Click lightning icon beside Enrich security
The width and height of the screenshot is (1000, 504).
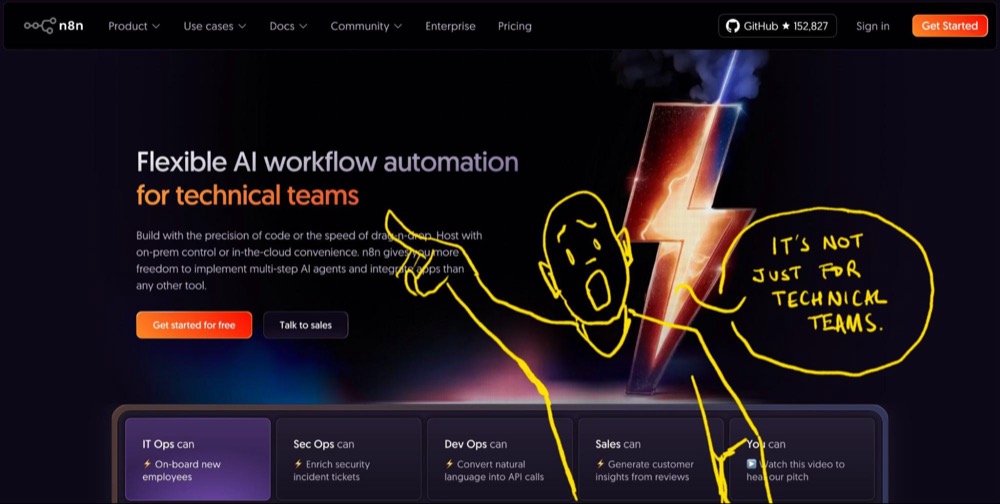click(x=298, y=464)
